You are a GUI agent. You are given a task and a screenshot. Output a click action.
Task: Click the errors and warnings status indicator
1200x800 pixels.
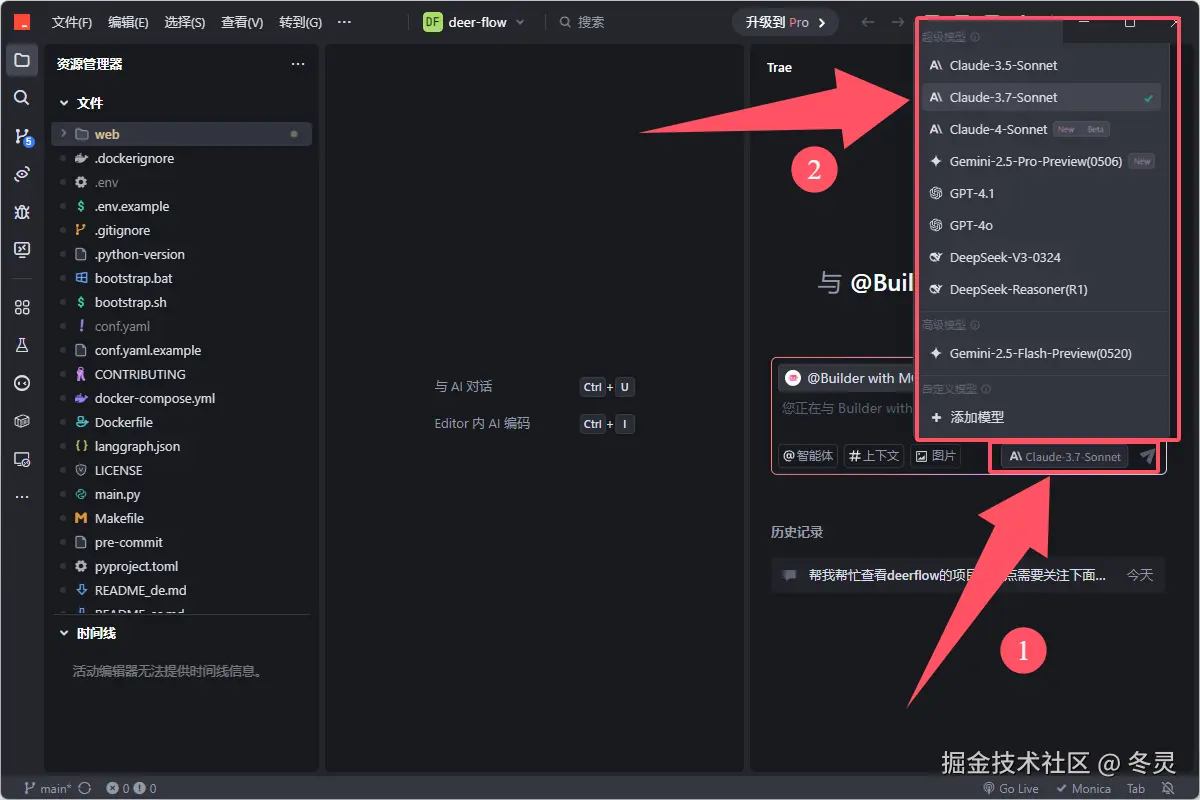(x=131, y=788)
